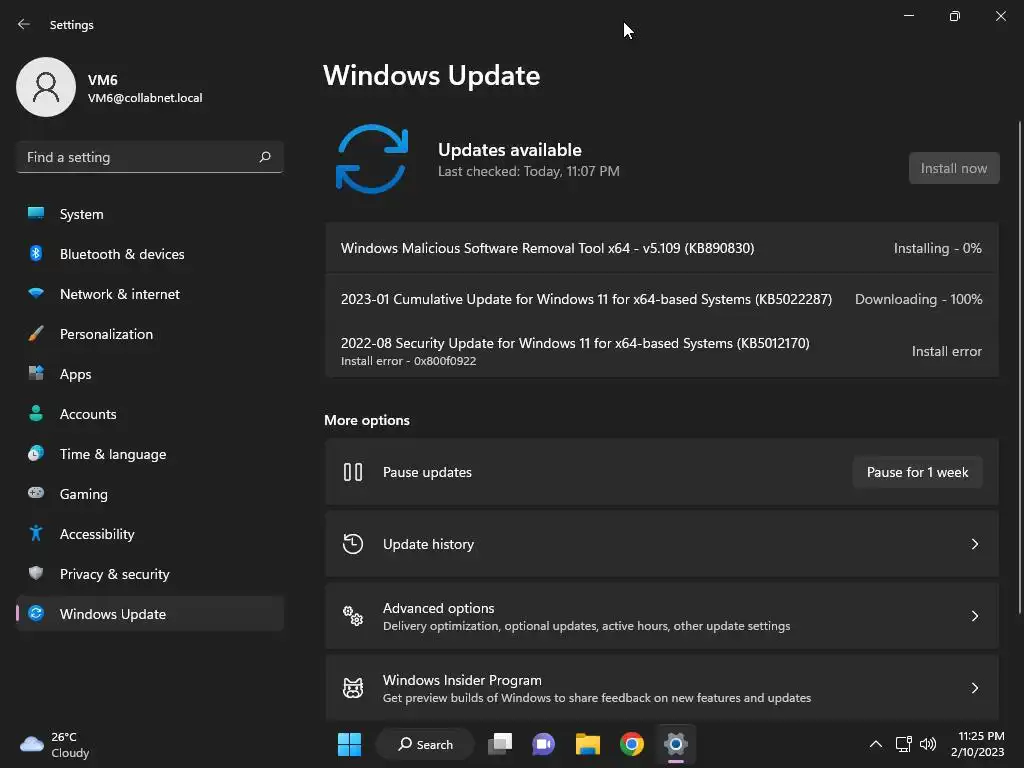Click the Apps icon in sidebar
This screenshot has width=1024, height=768.
pos(36,374)
